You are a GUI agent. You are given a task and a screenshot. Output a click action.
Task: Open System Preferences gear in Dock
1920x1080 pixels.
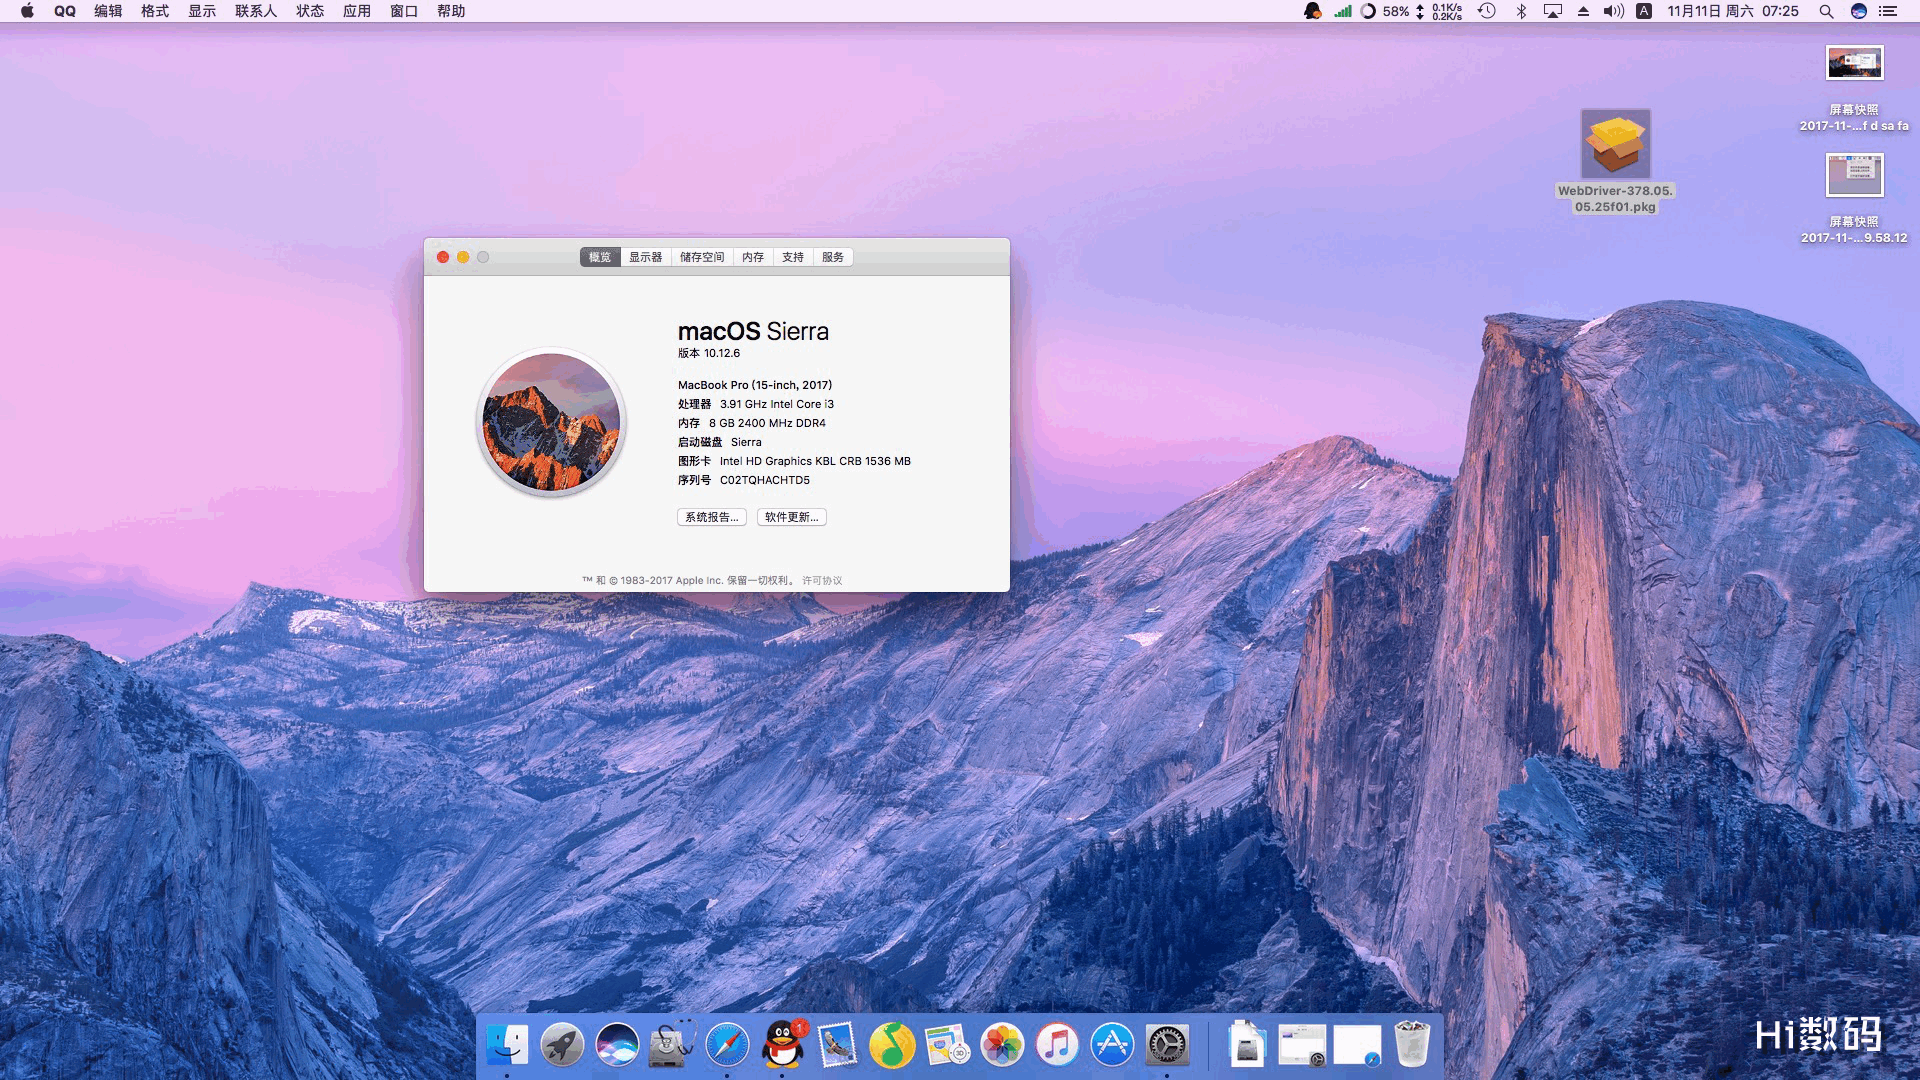click(x=1167, y=1045)
